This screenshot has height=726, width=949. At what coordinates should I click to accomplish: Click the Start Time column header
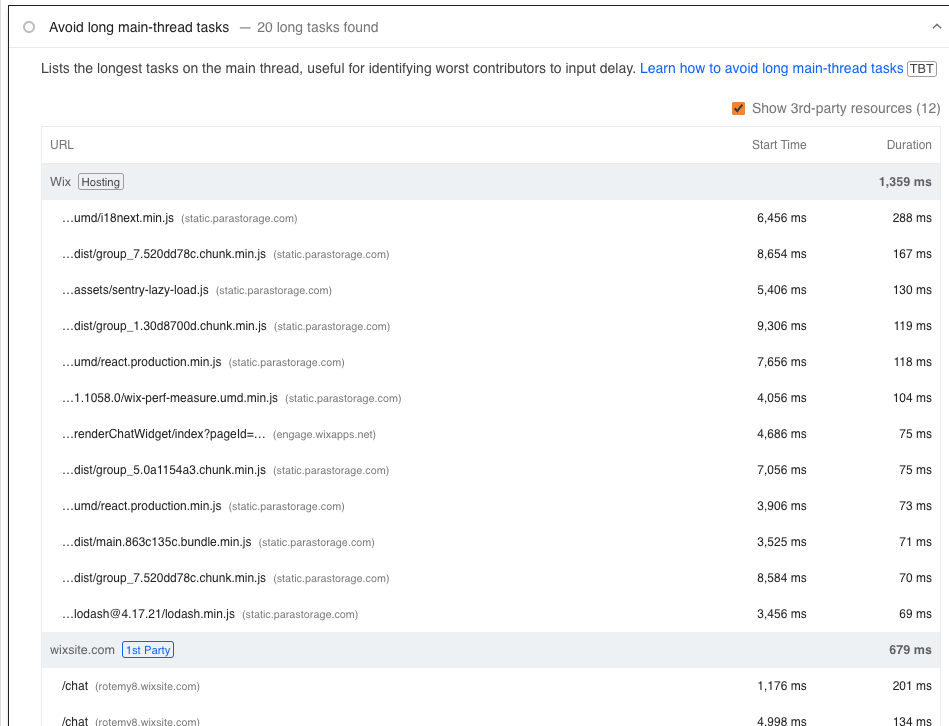tap(778, 144)
